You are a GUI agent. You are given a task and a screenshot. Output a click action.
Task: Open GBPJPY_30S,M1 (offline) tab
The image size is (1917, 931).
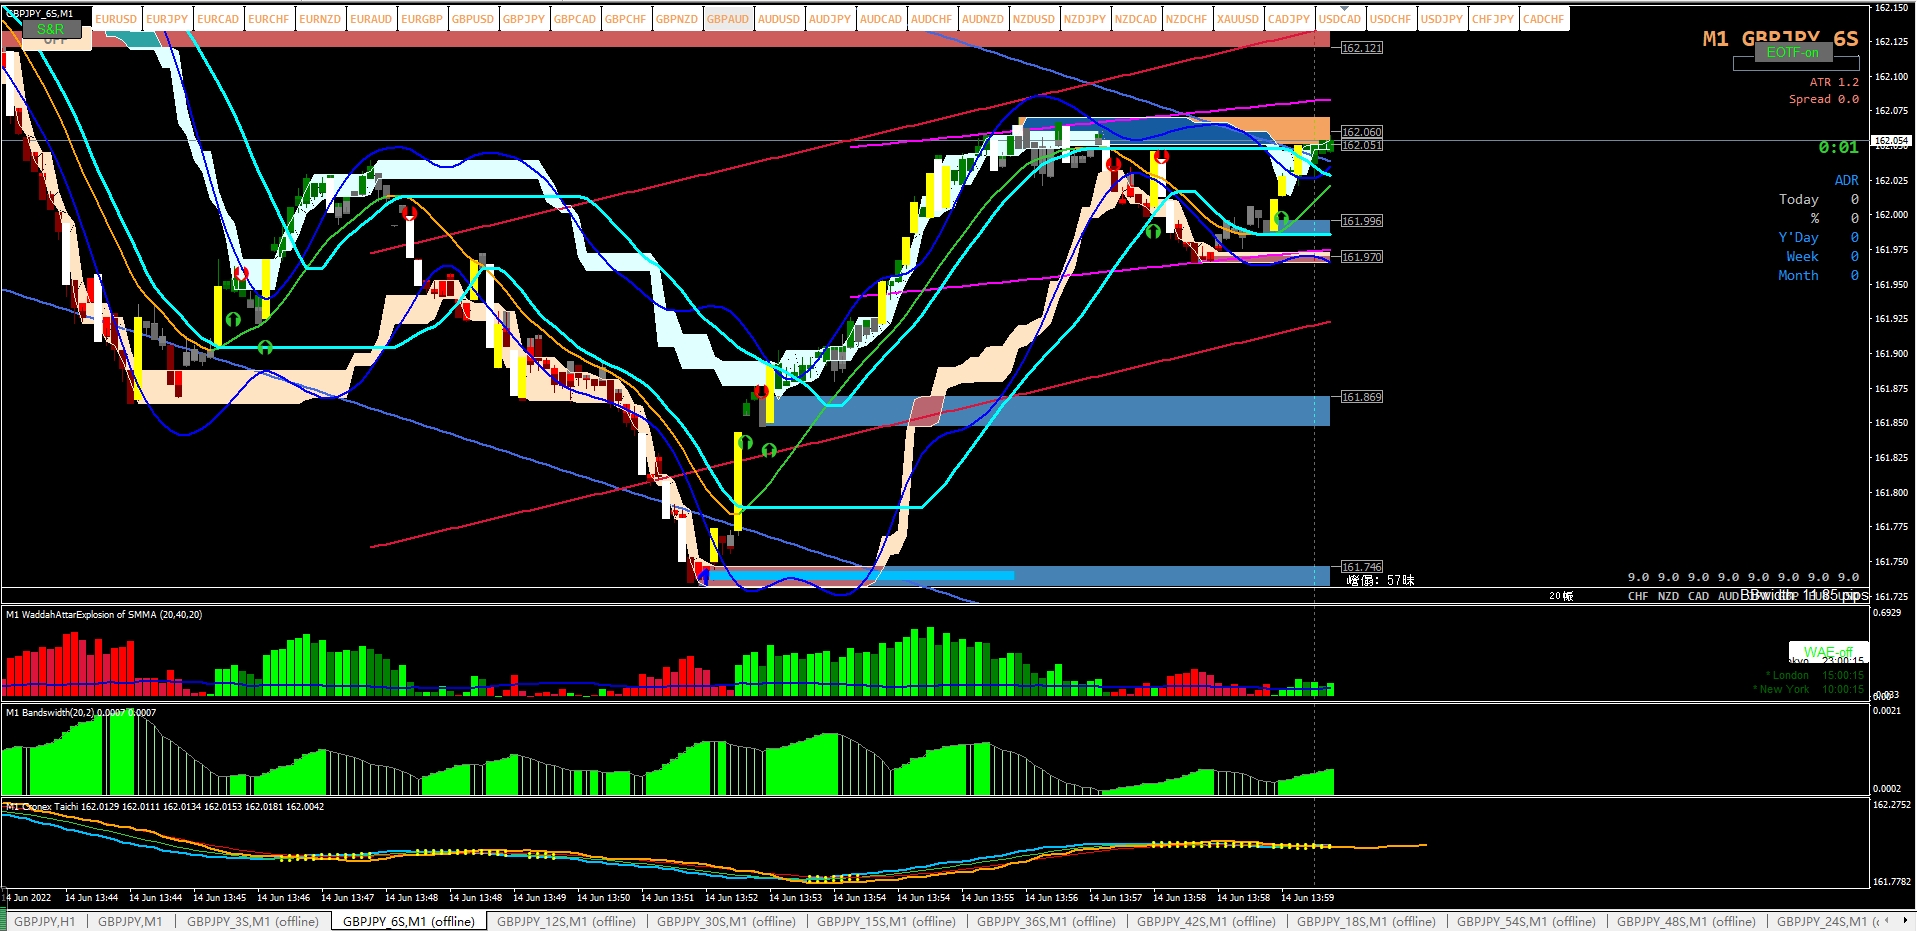726,921
